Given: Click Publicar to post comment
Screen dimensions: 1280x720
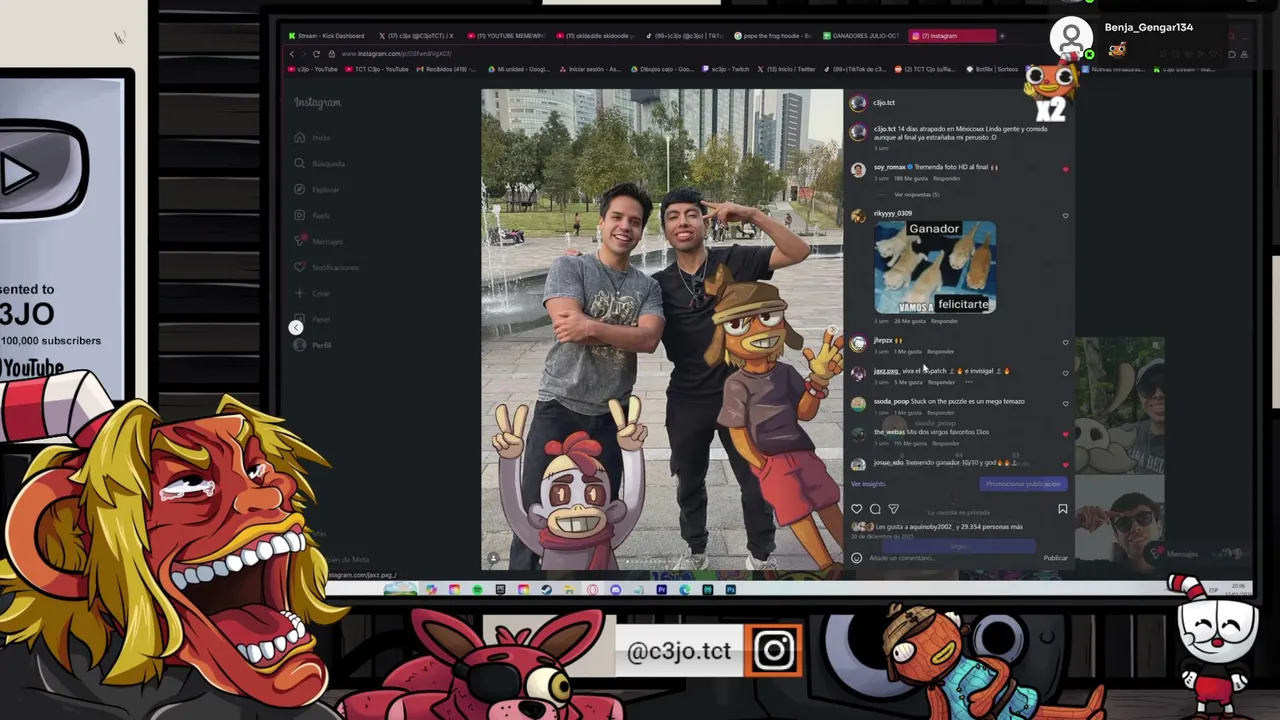Looking at the screenshot, I should (x=1055, y=558).
